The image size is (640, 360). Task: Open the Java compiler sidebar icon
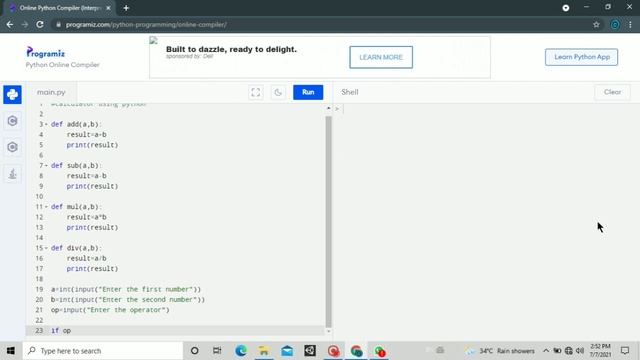point(12,174)
